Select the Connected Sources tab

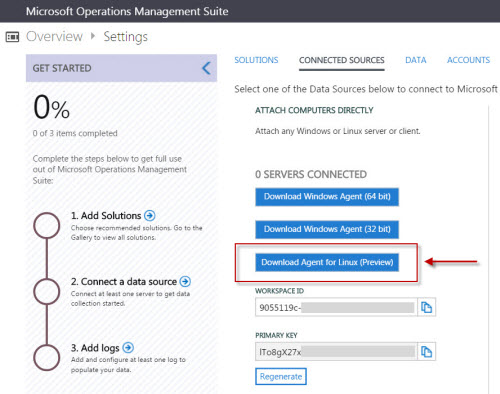coord(342,60)
